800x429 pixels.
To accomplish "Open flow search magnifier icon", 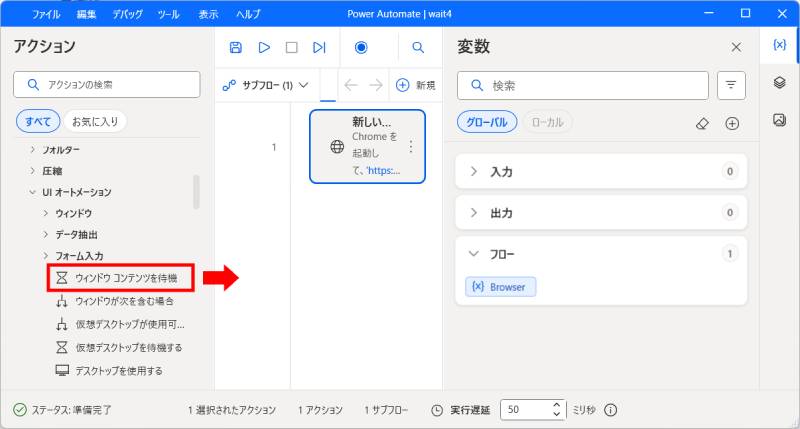I will click(x=418, y=47).
